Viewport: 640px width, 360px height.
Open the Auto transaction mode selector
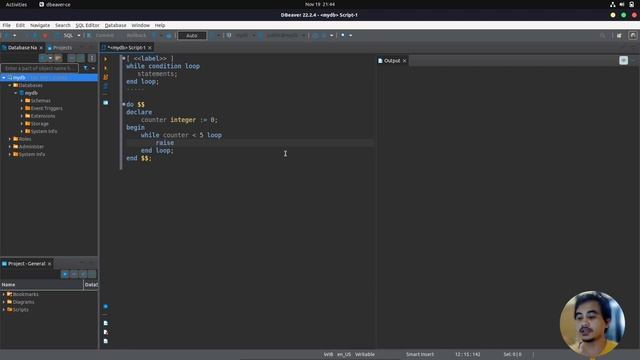[192, 36]
